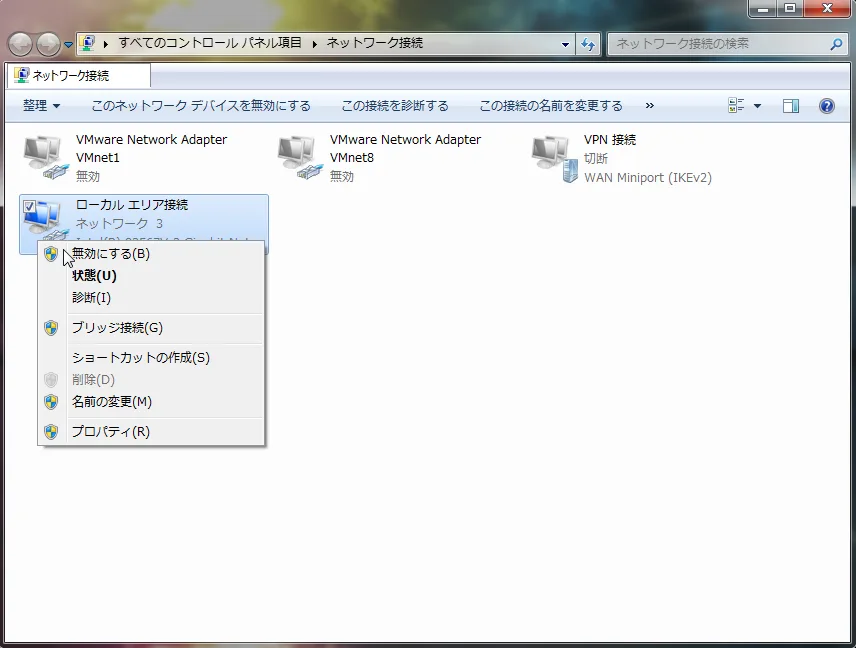Click ネットワーク 3 label text
This screenshot has width=856, height=648.
tap(119, 223)
